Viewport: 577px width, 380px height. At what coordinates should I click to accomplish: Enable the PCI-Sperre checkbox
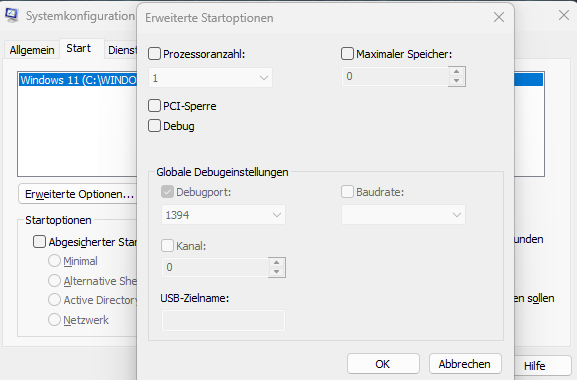154,106
